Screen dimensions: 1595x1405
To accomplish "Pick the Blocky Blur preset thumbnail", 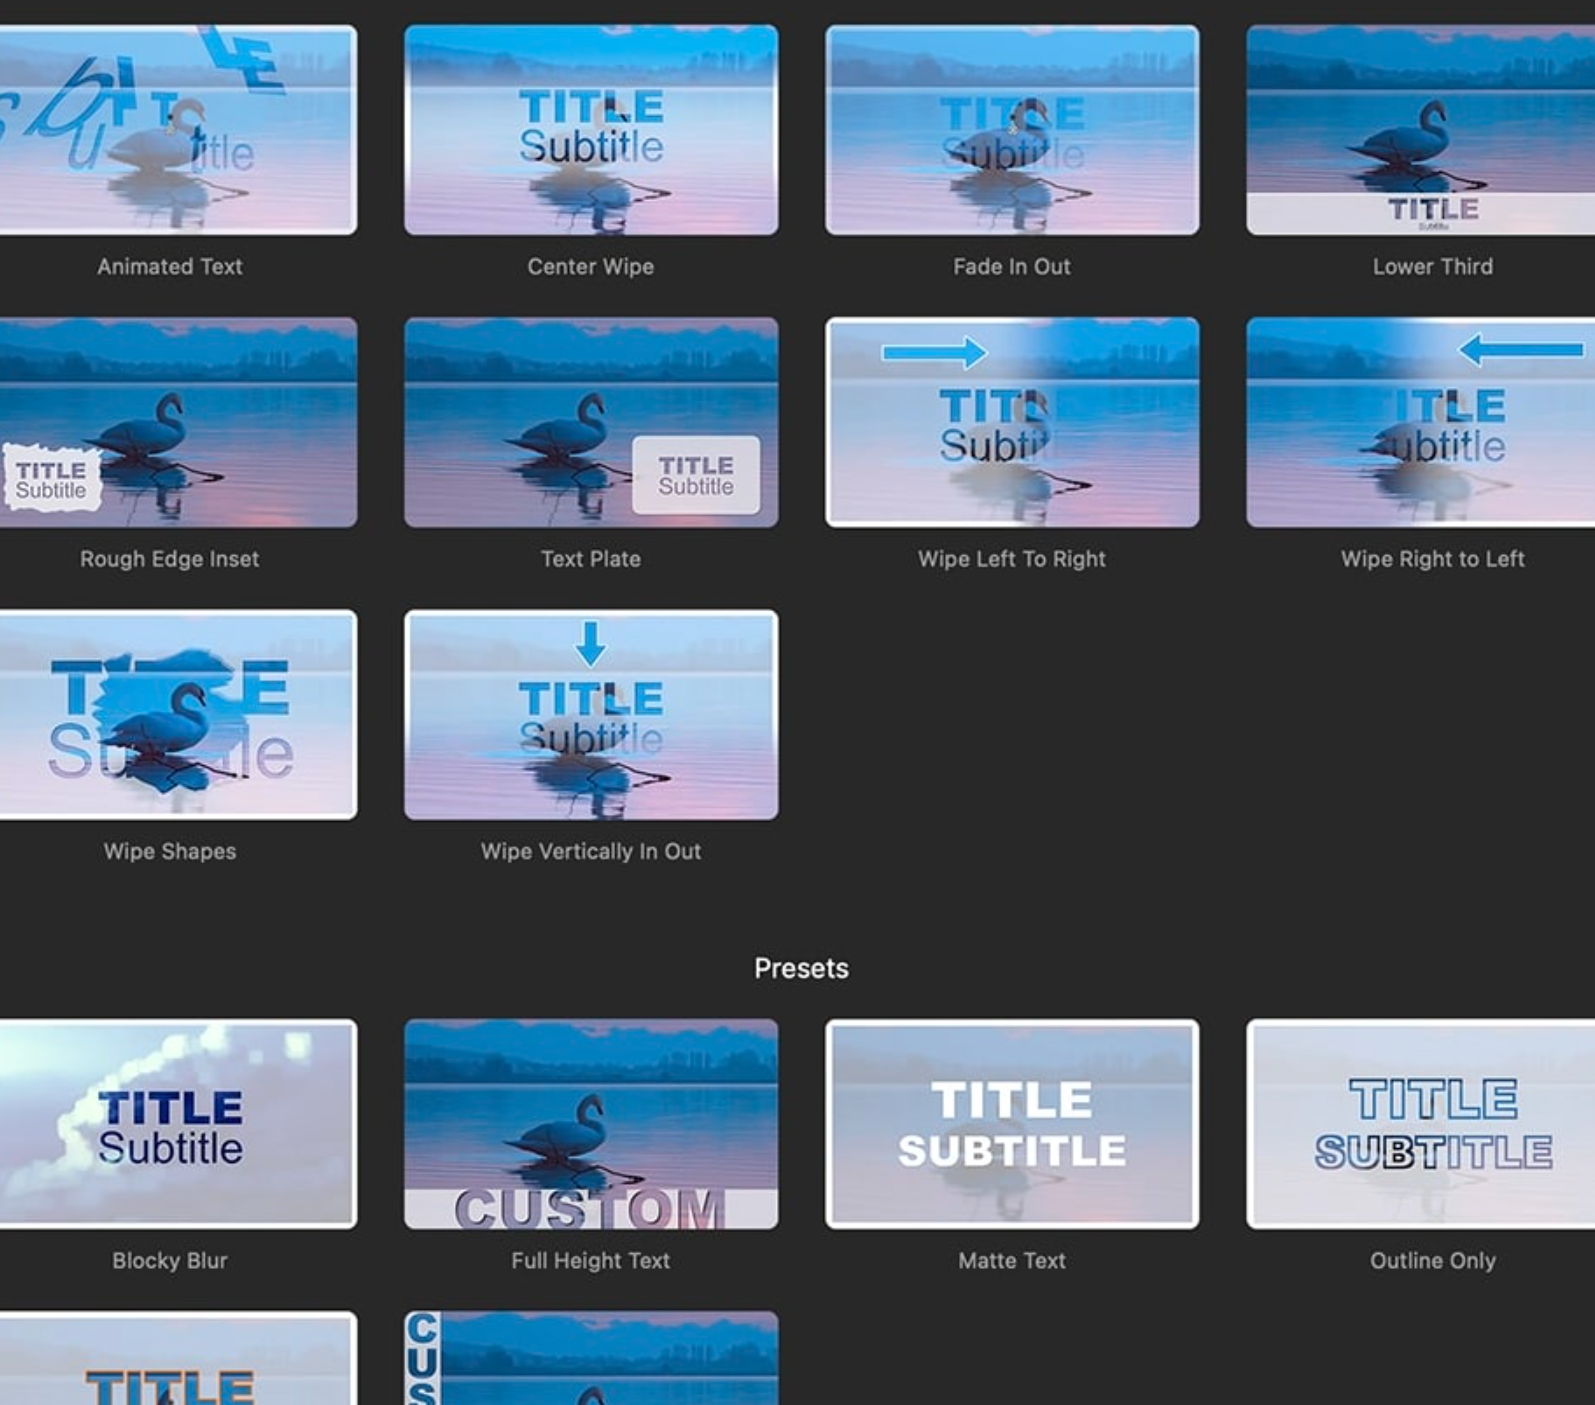I will tap(178, 1124).
